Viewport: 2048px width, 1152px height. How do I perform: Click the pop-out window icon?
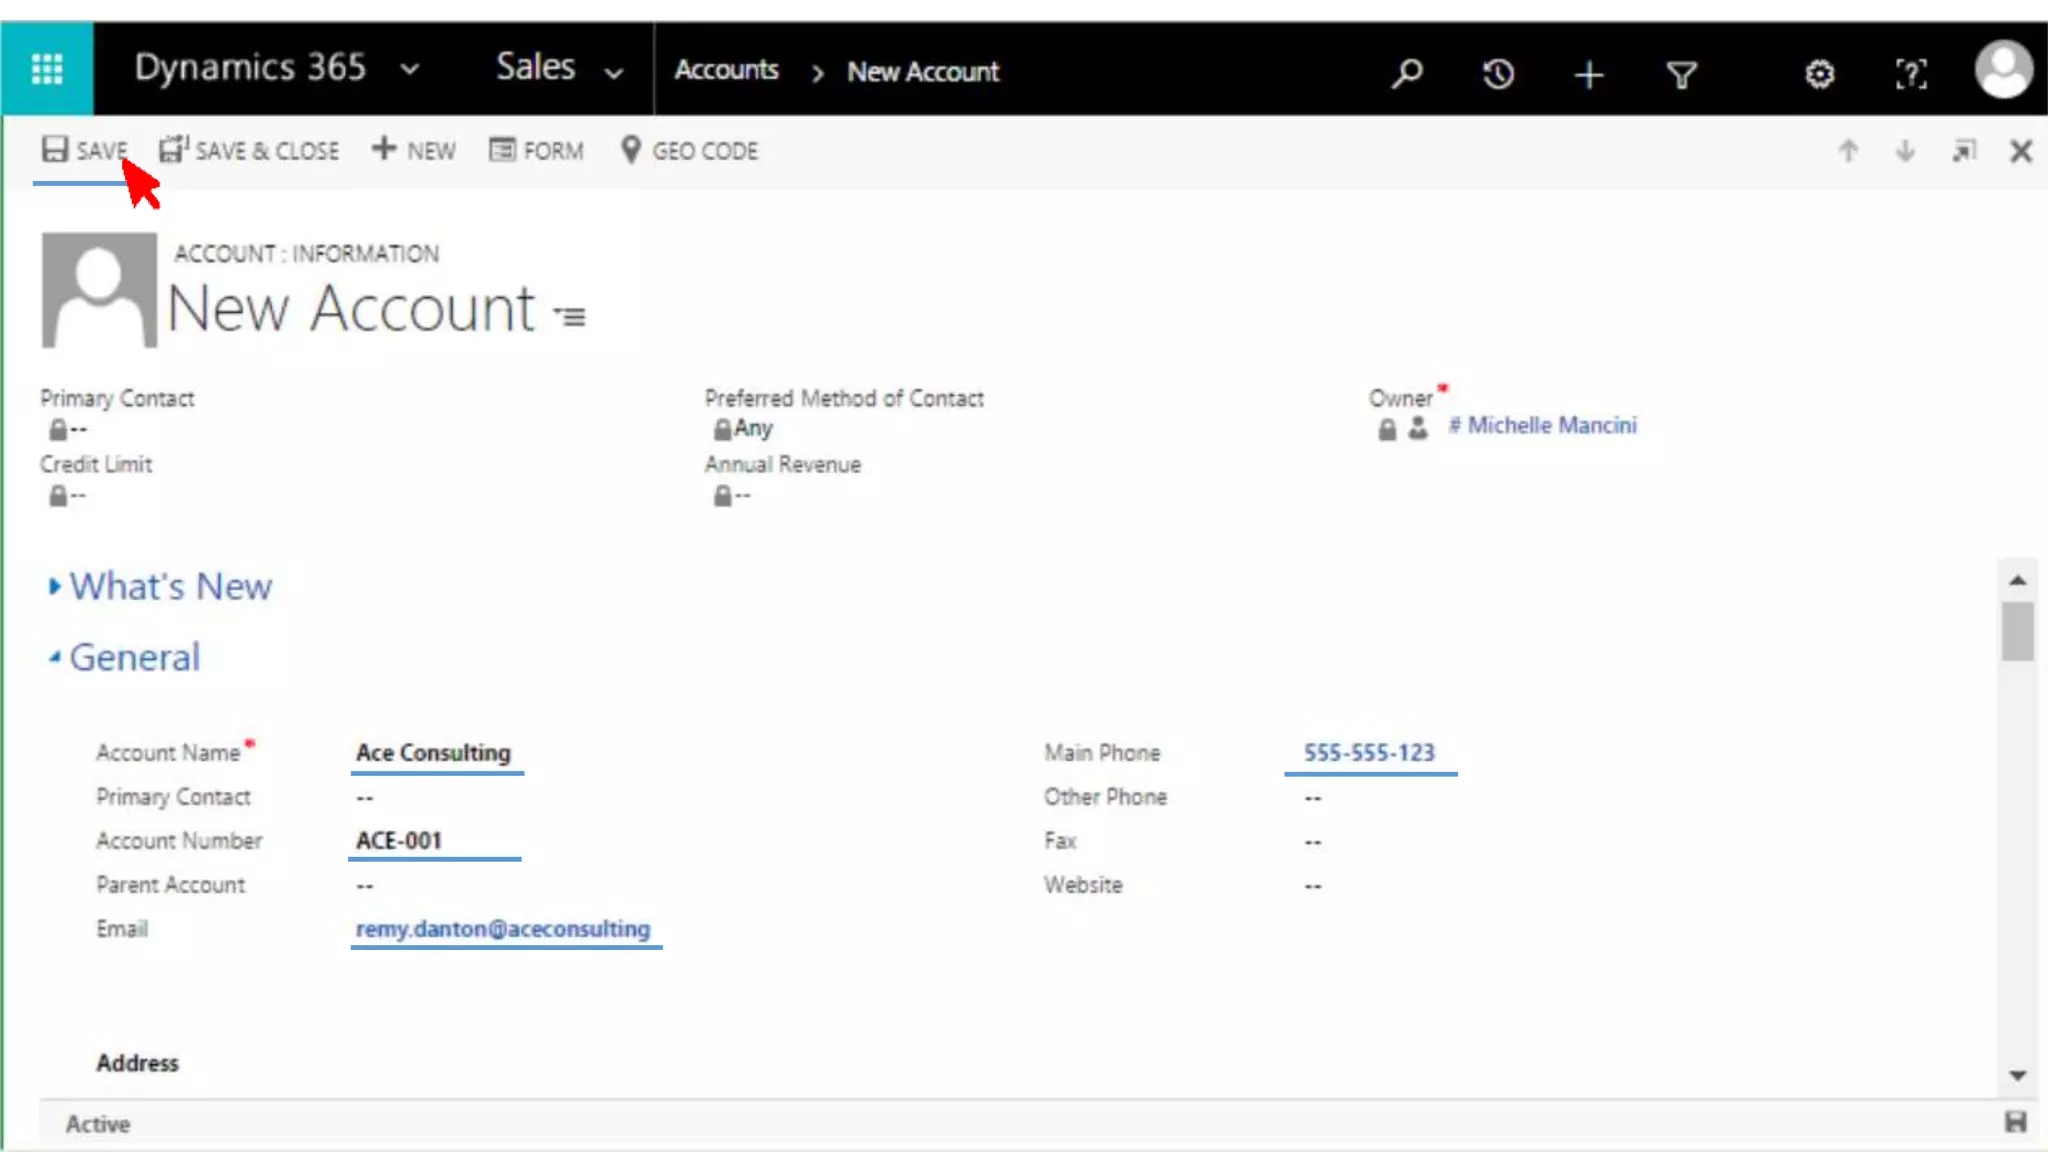pos(1964,151)
